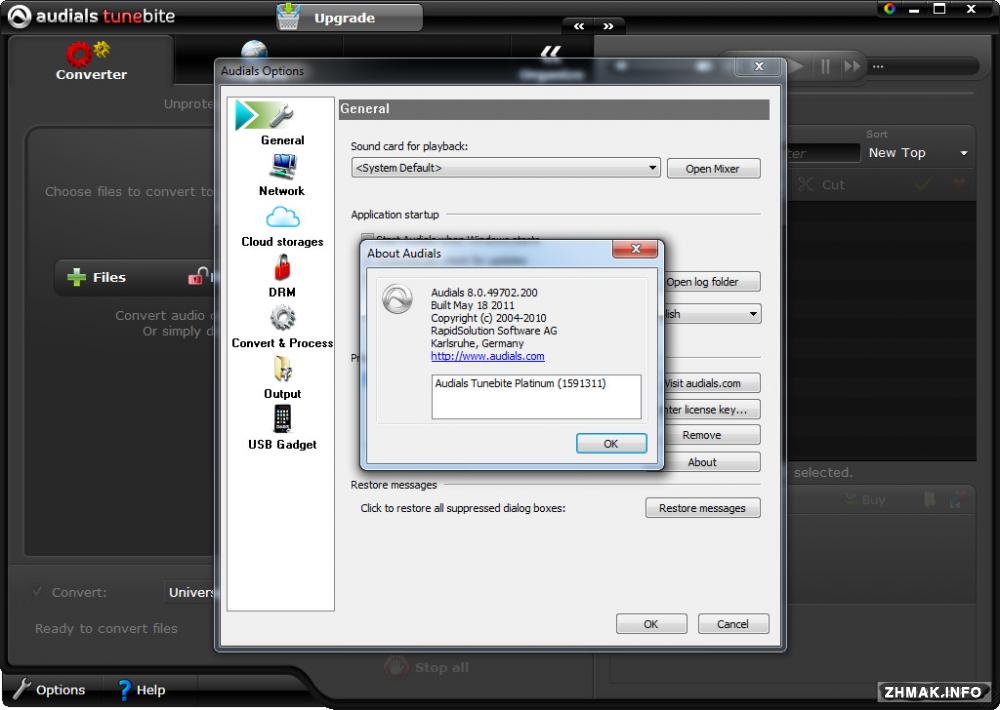The height and width of the screenshot is (710, 1000).
Task: Open the www.audials.com link
Action: coord(487,356)
